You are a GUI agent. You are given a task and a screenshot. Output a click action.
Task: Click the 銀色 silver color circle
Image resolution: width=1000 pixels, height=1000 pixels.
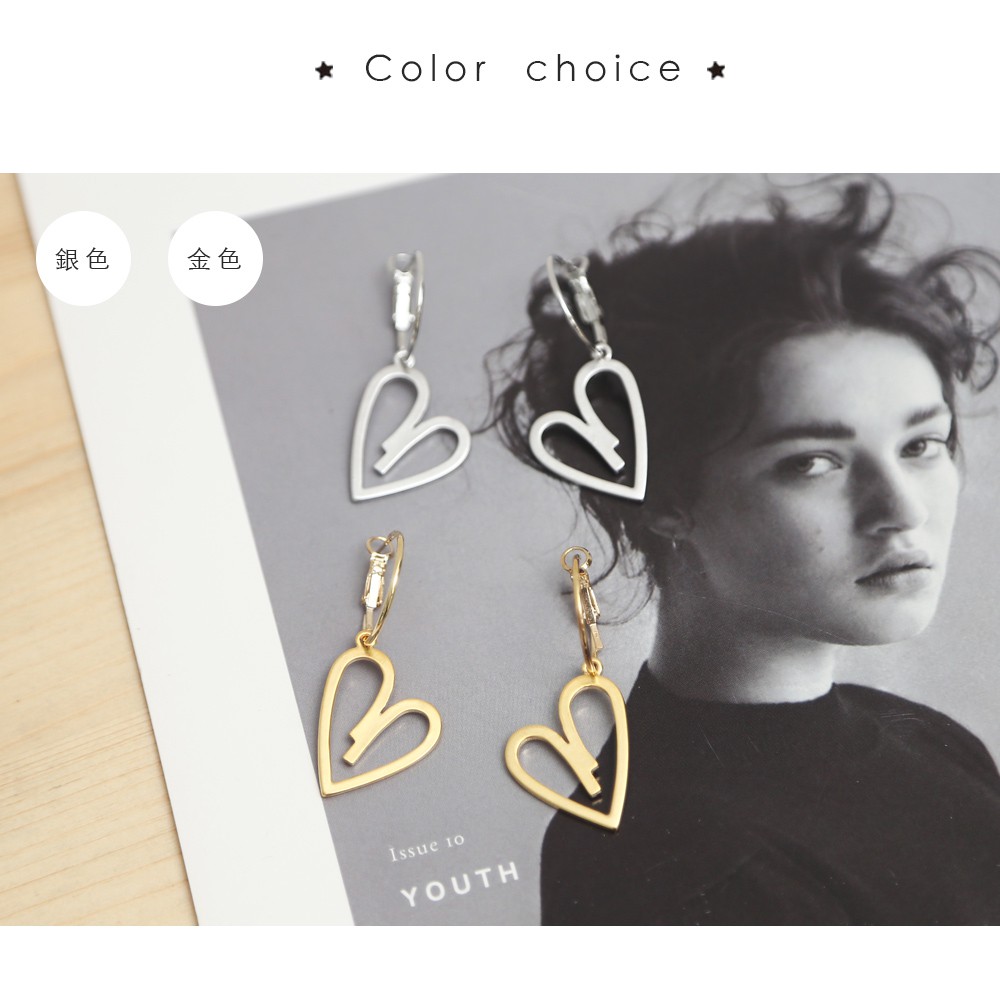83,259
